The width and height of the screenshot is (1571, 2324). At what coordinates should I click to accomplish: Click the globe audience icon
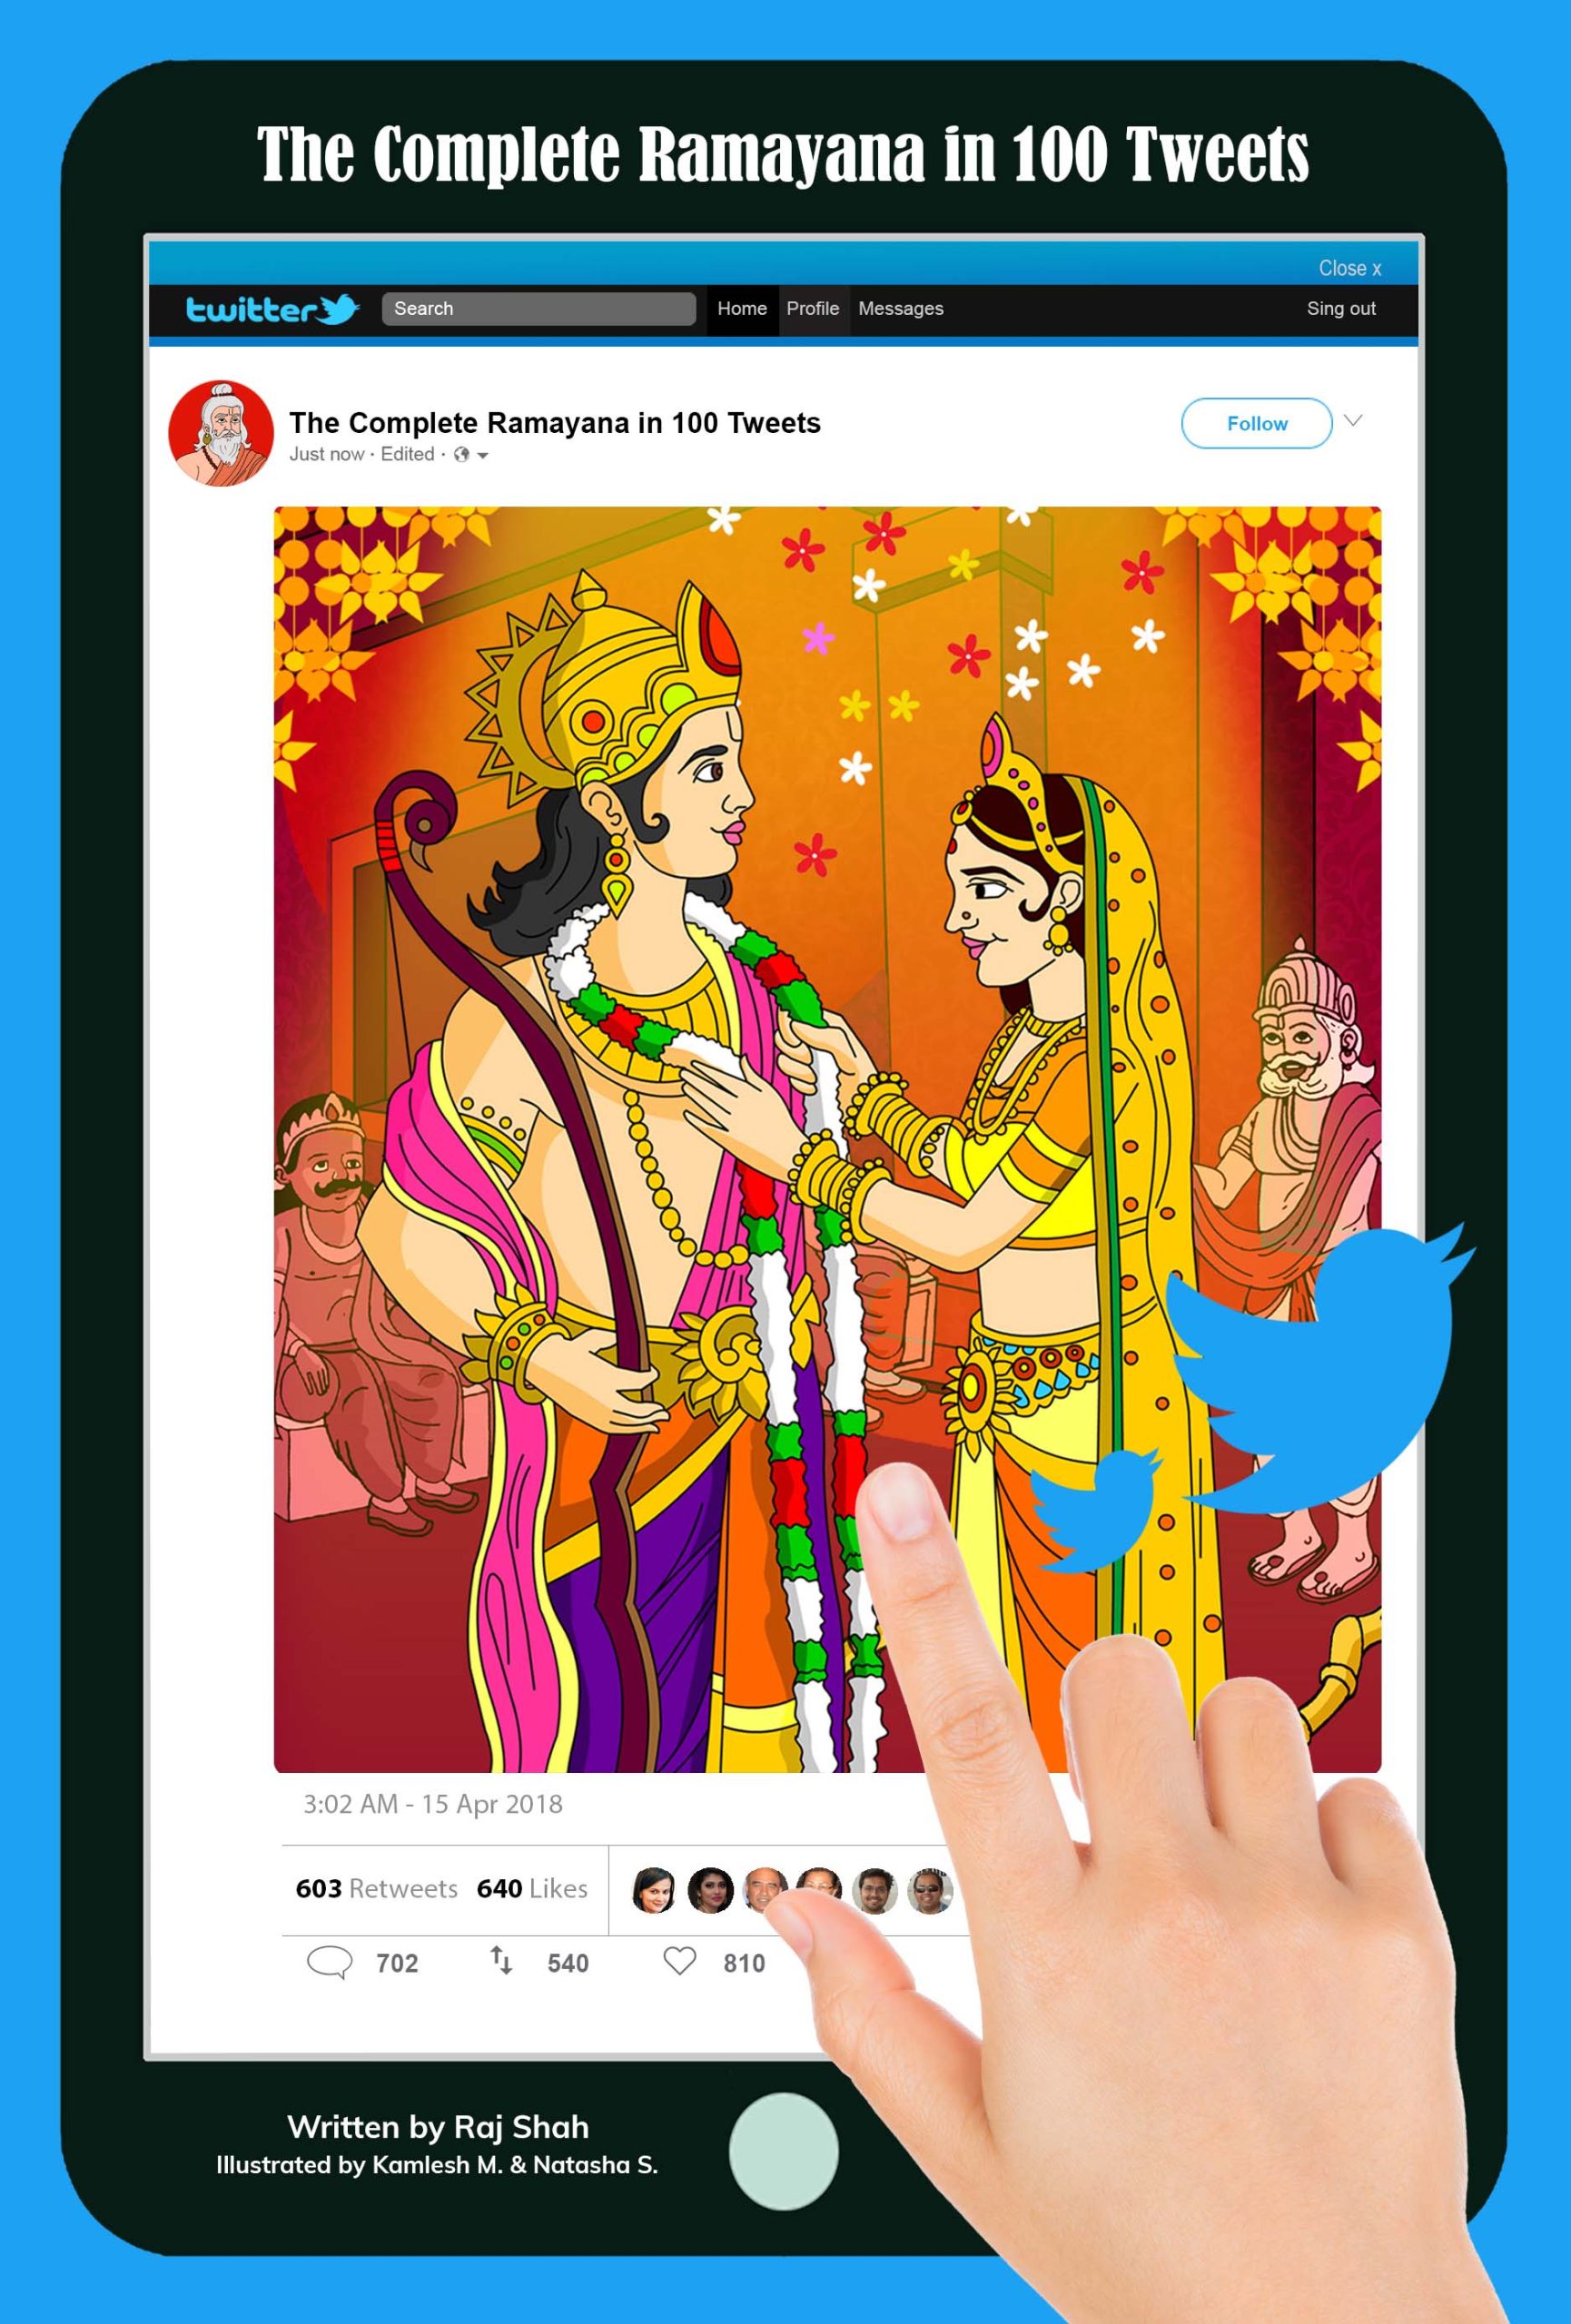(x=461, y=455)
